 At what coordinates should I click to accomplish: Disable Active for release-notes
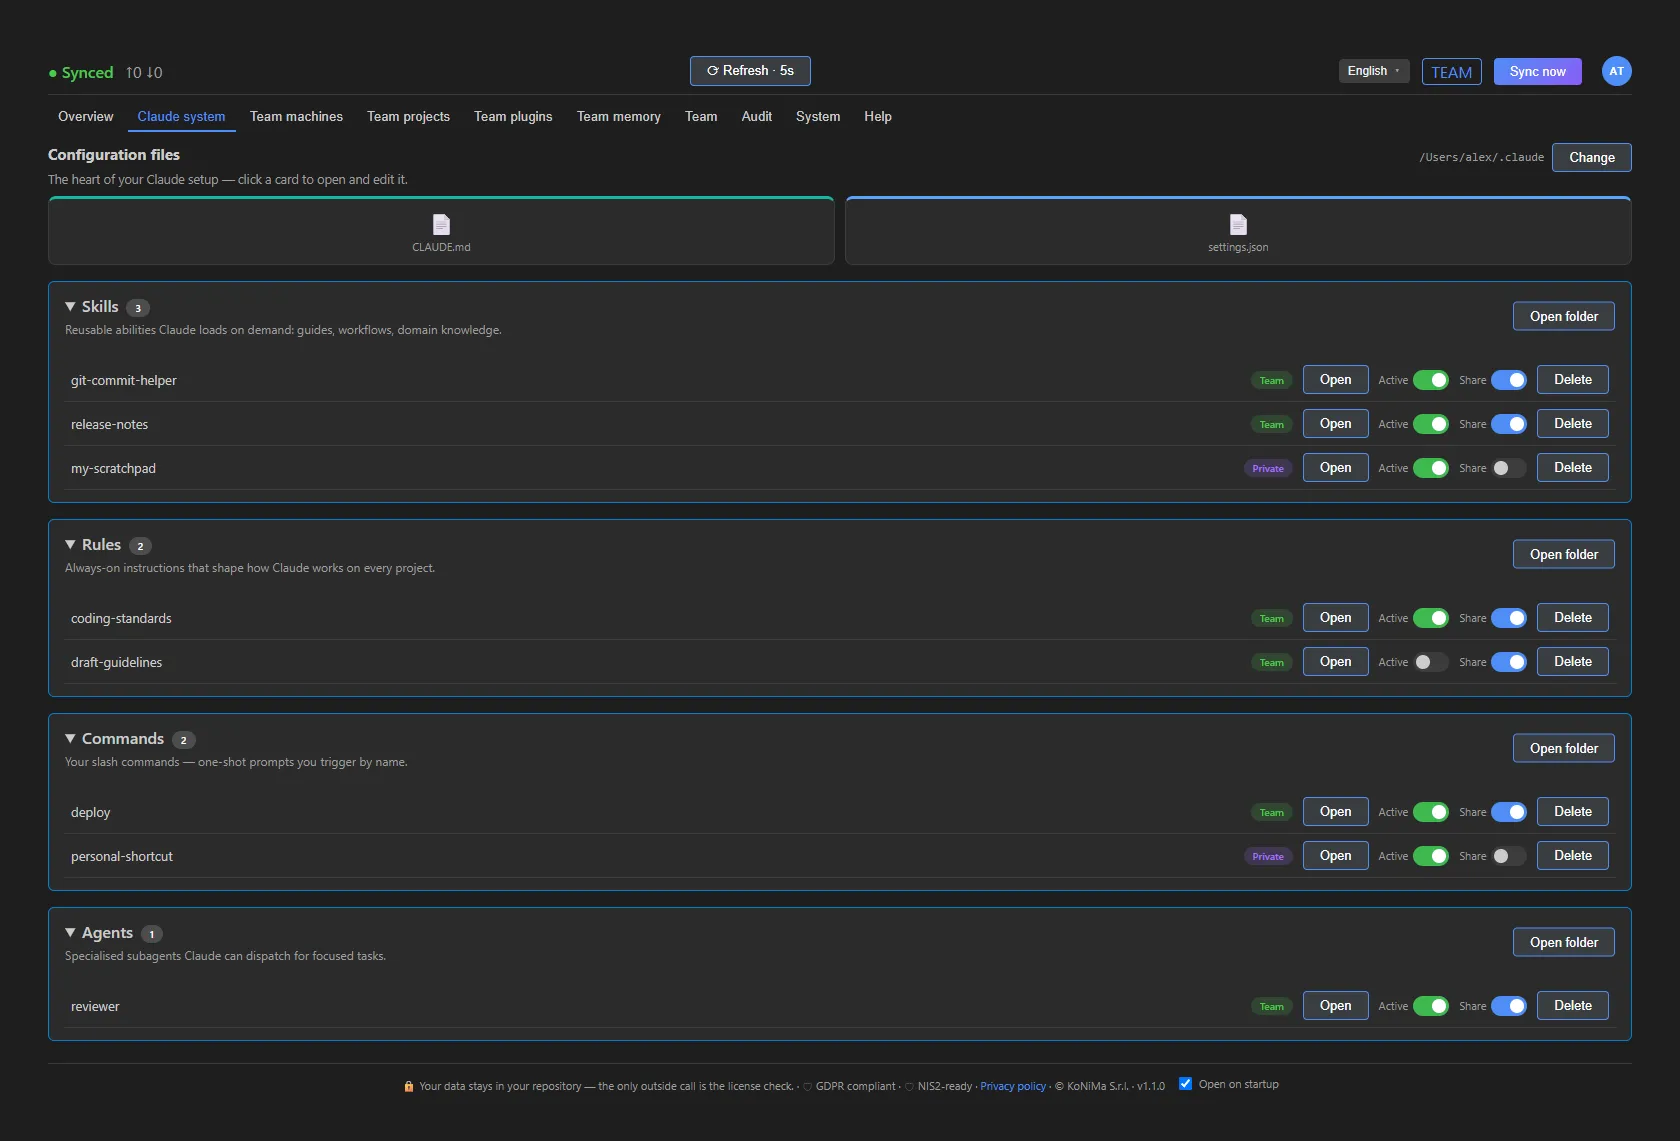click(1431, 424)
